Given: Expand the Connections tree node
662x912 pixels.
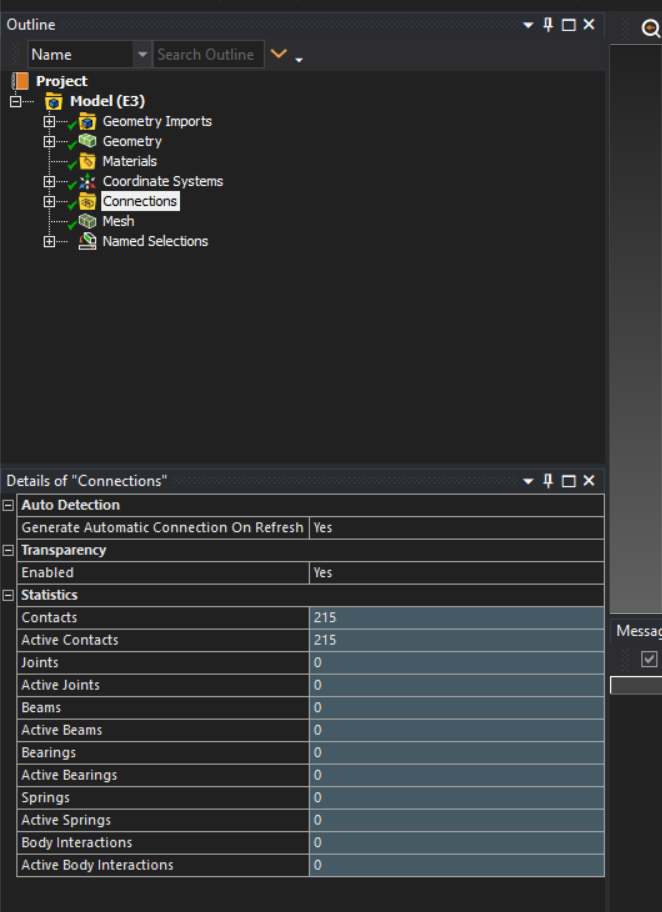Looking at the screenshot, I should click(49, 201).
